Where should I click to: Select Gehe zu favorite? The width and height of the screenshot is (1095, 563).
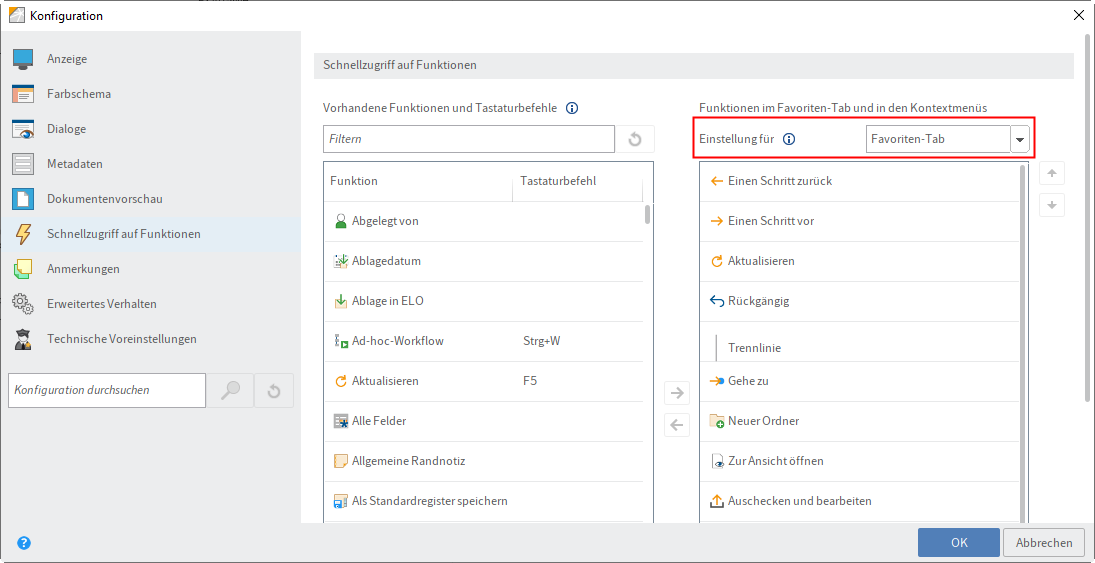859,381
